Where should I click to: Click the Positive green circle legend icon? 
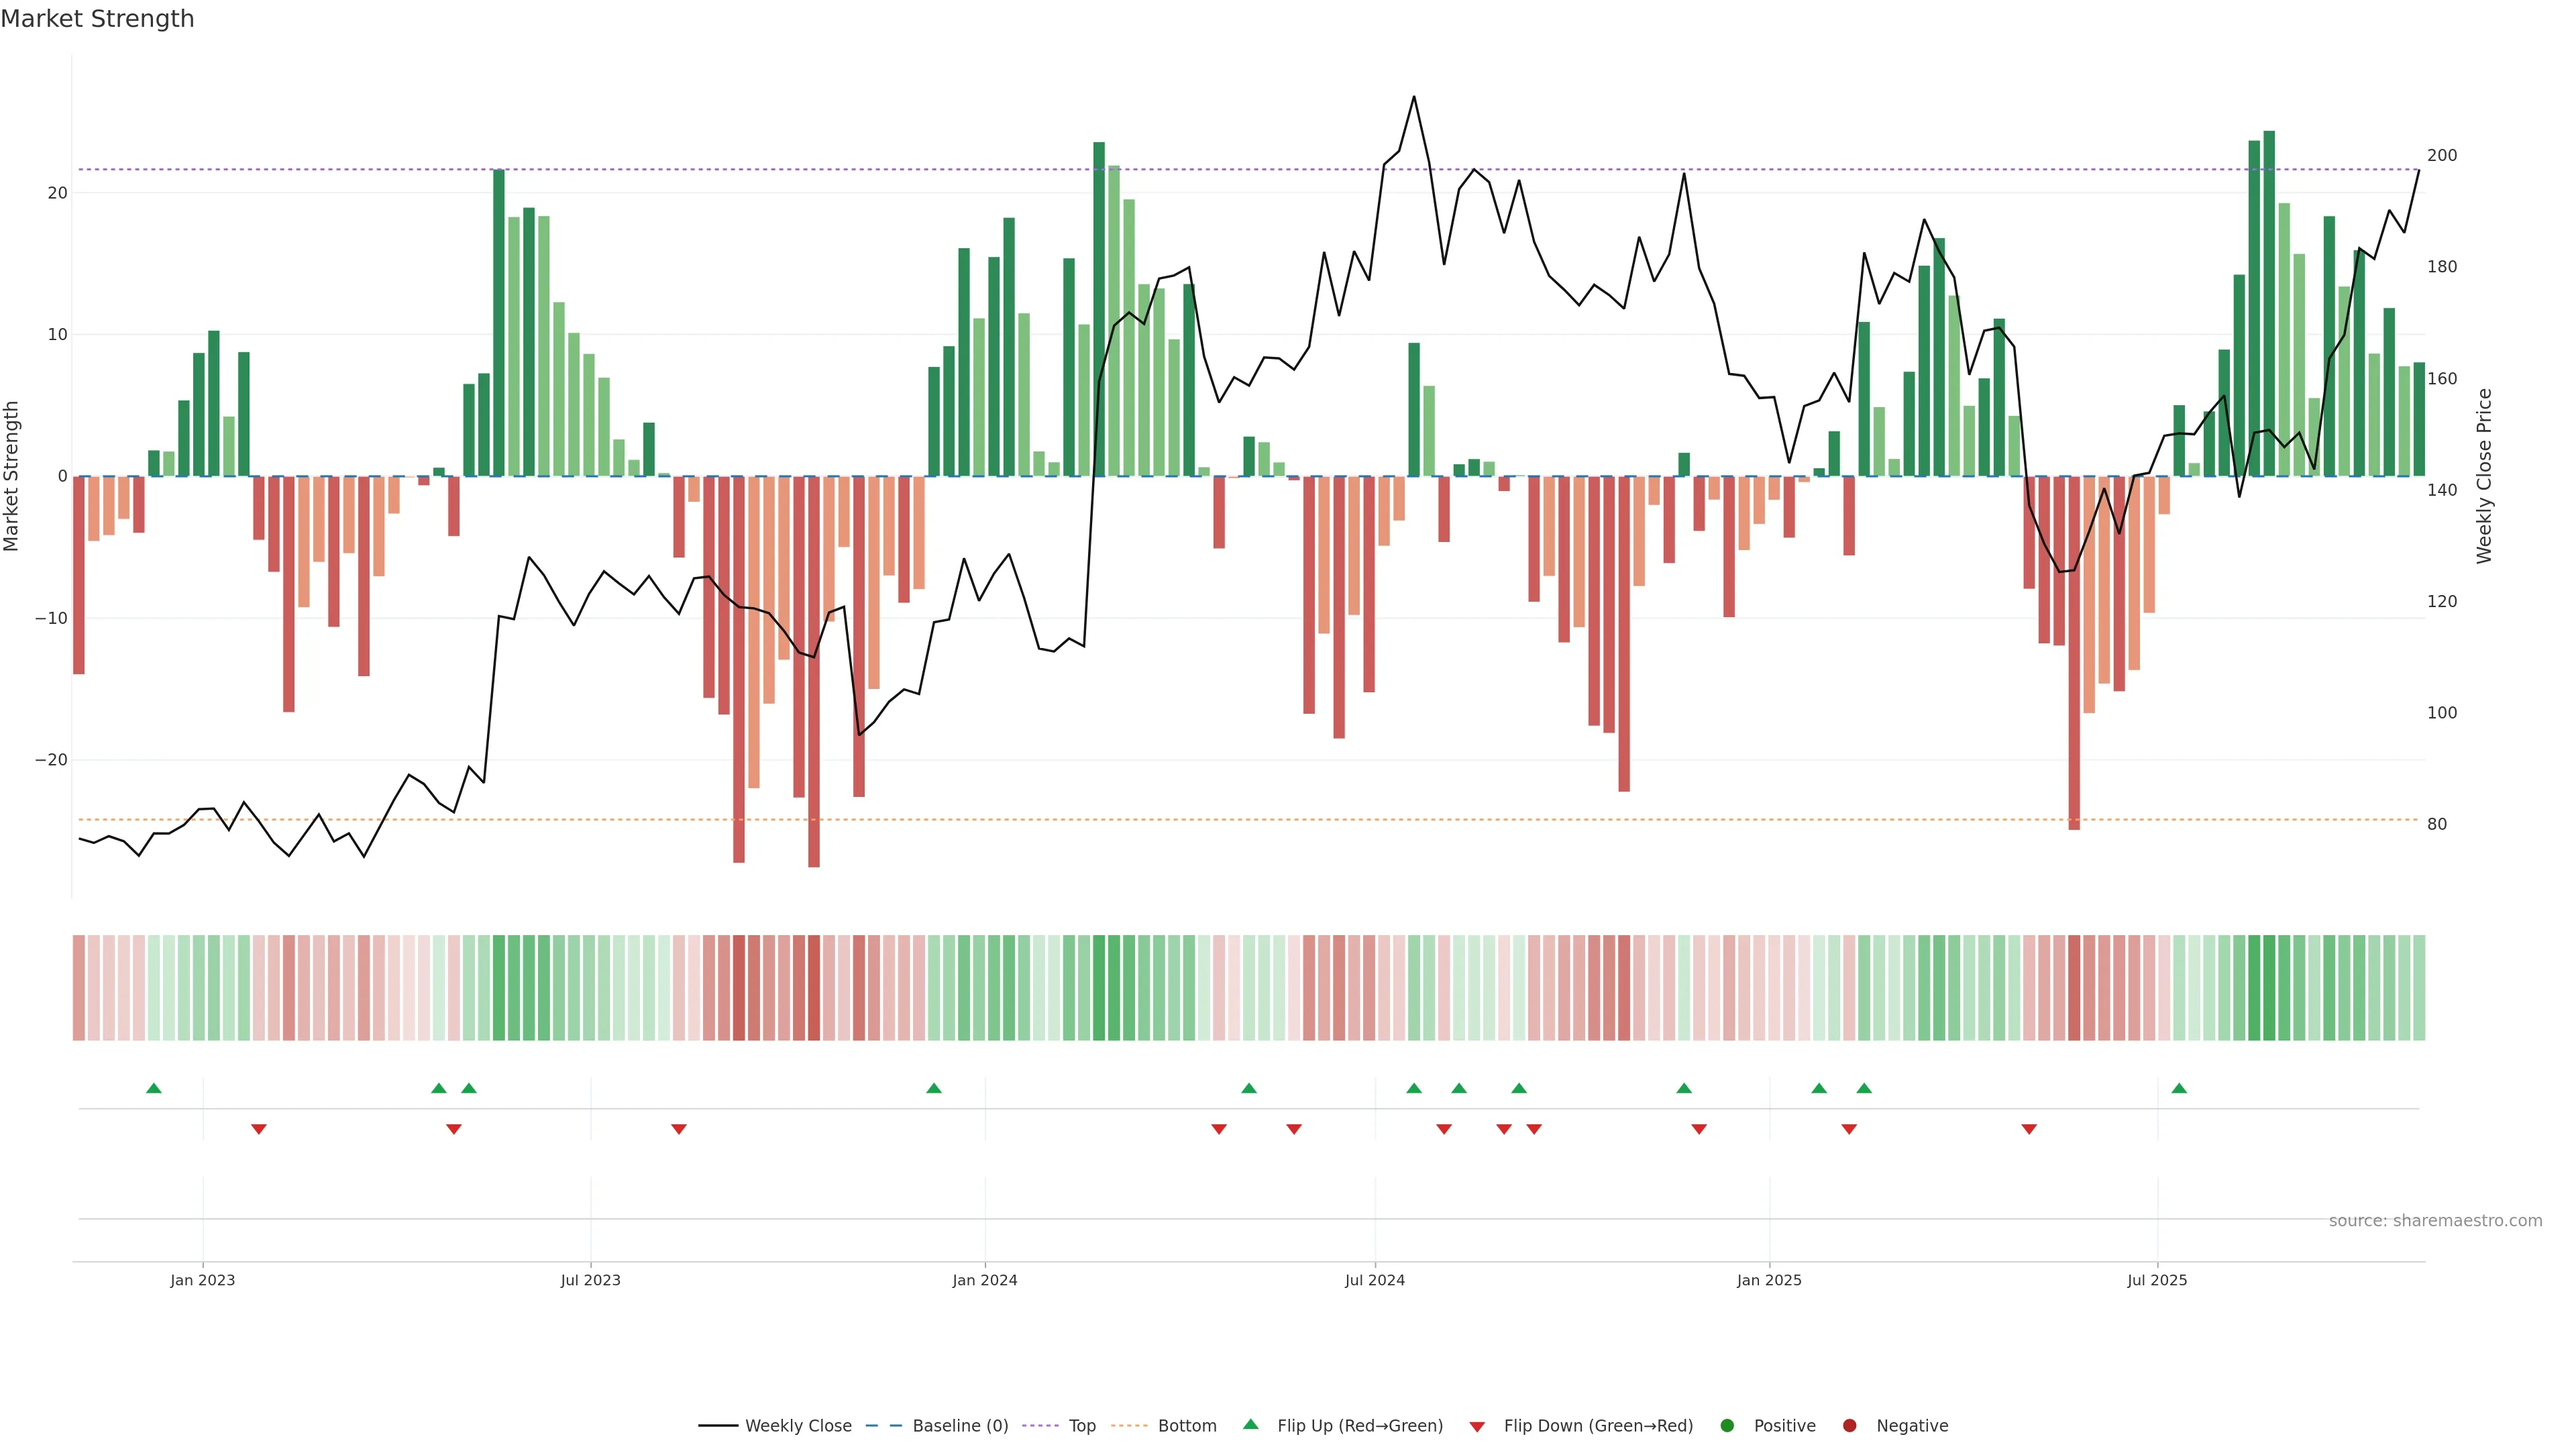pos(1727,1425)
